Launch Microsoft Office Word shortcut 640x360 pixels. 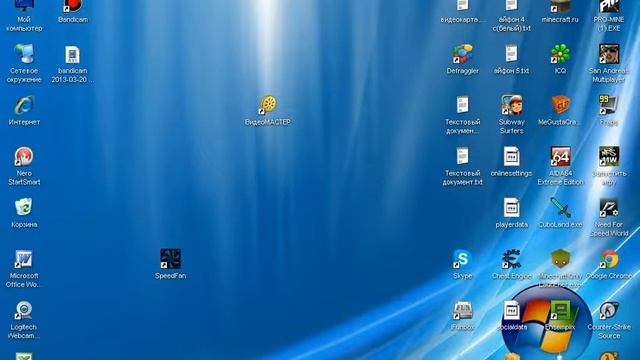tap(24, 259)
